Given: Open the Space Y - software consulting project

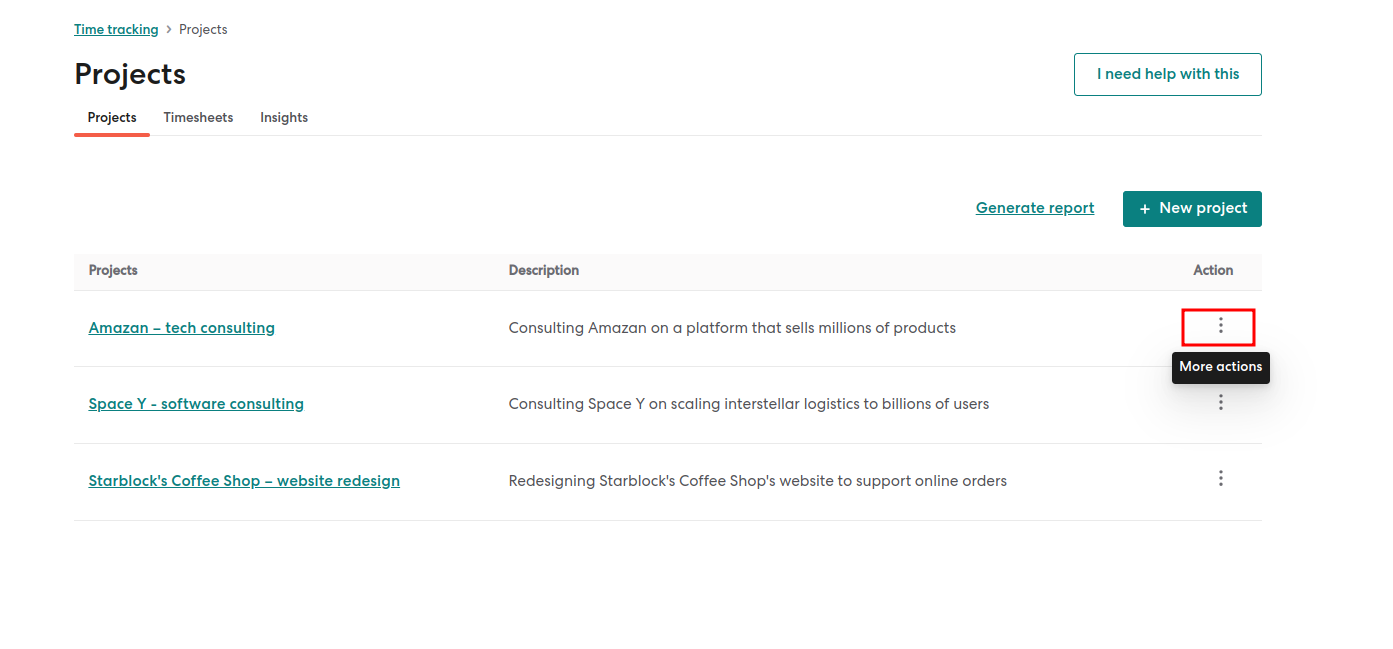Looking at the screenshot, I should pyautogui.click(x=196, y=404).
